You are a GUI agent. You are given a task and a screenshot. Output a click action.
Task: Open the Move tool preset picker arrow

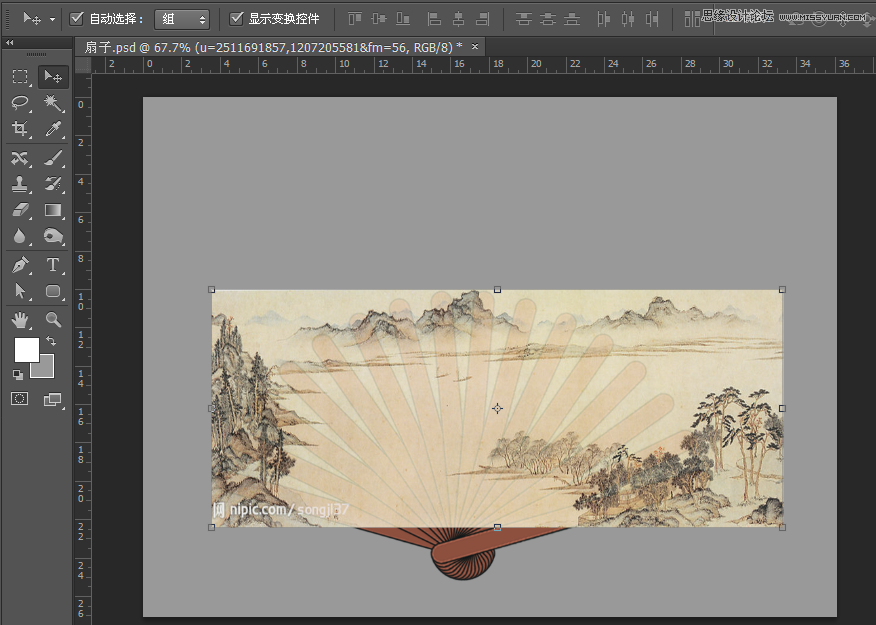pos(52,19)
